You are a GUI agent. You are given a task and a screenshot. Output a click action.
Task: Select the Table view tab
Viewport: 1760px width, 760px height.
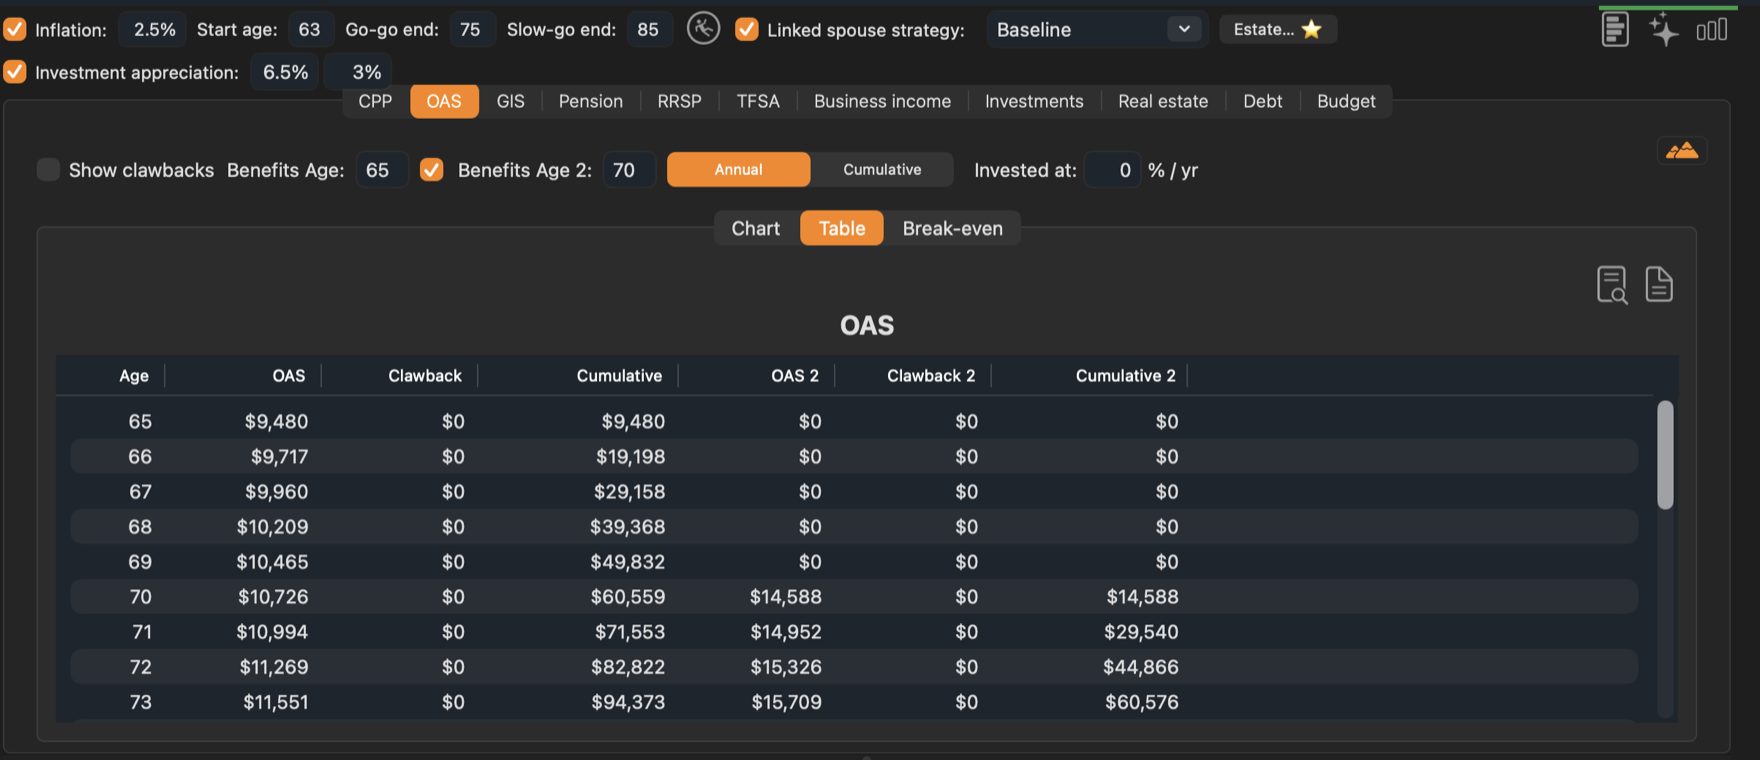pyautogui.click(x=842, y=228)
